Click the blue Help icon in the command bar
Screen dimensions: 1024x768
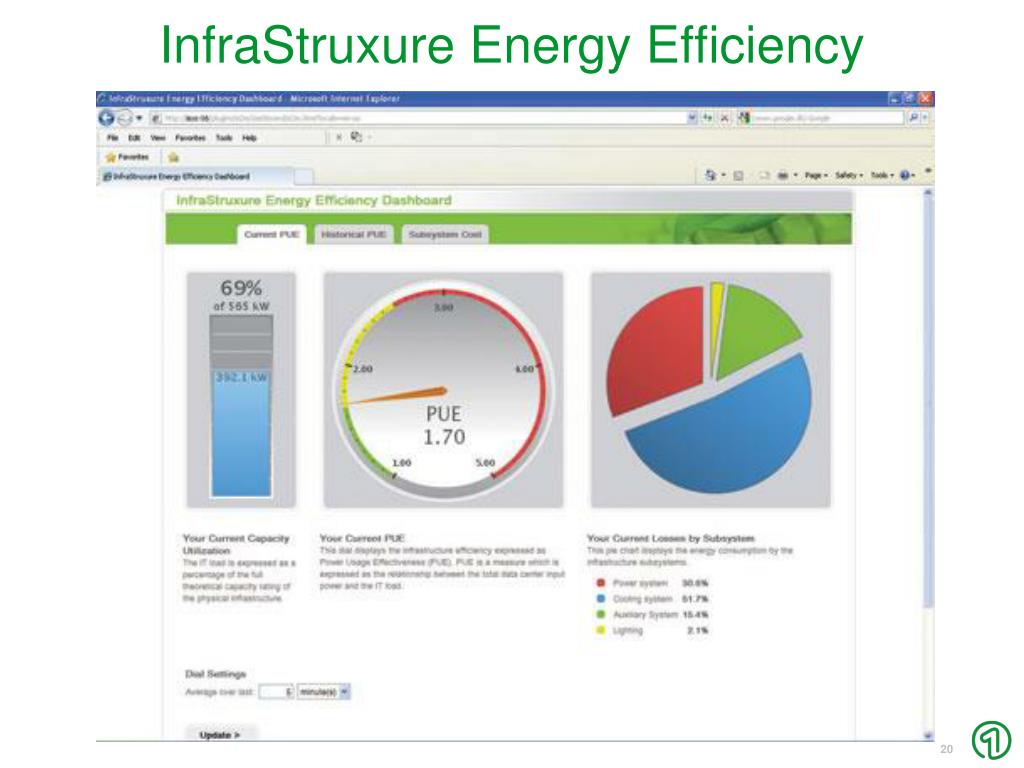(905, 175)
